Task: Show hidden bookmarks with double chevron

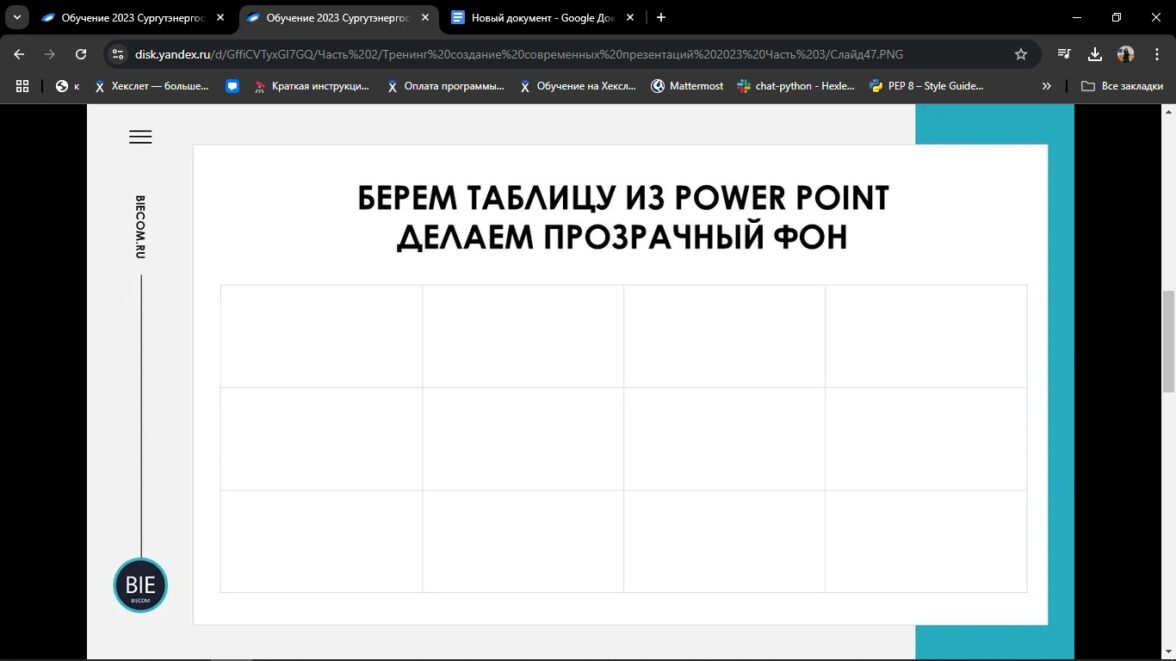Action: pos(1046,86)
